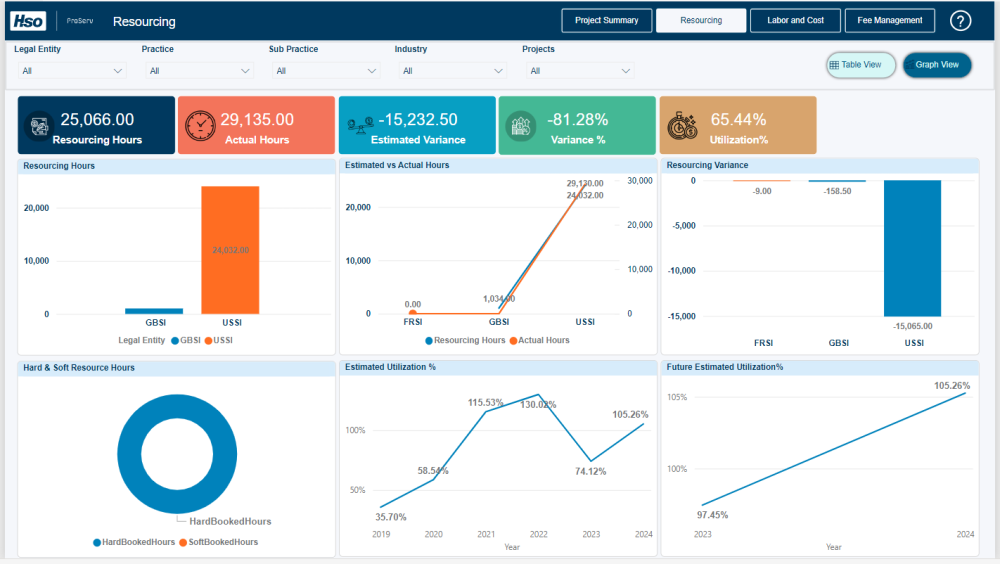The height and width of the screenshot is (564, 1000).
Task: Expand the Industry dropdown
Action: click(x=452, y=71)
